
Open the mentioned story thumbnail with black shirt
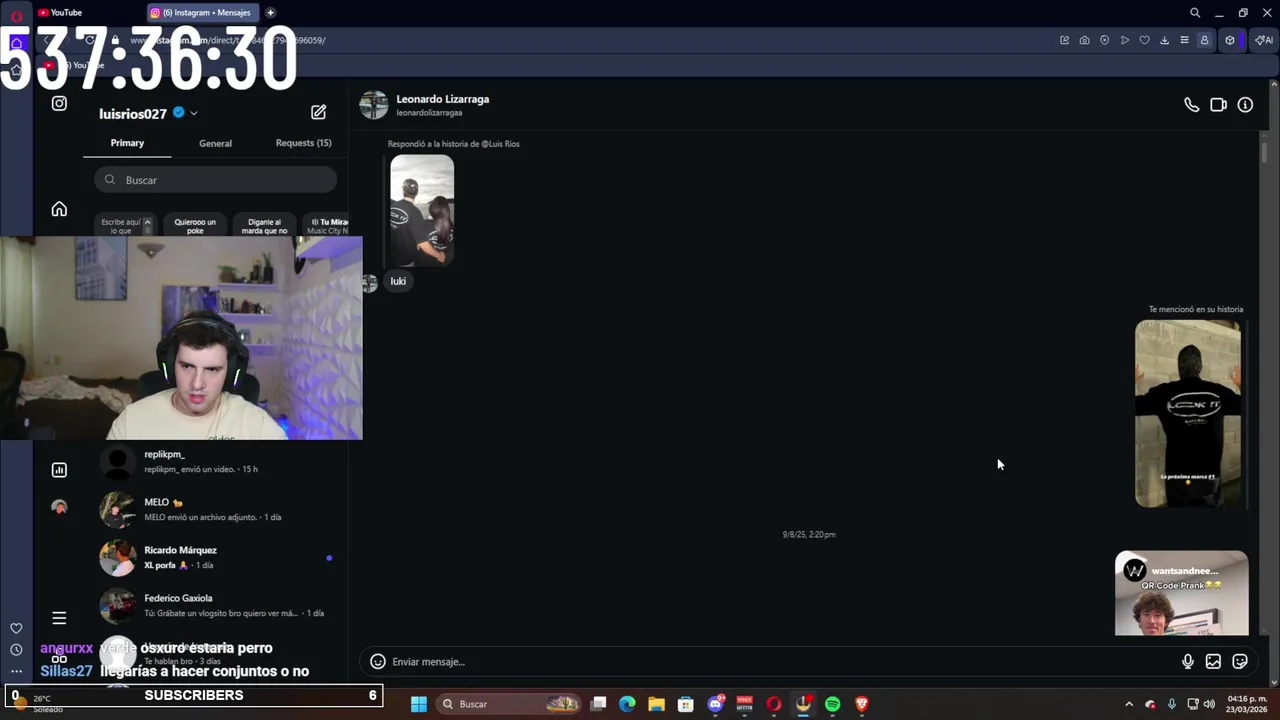coord(1188,414)
